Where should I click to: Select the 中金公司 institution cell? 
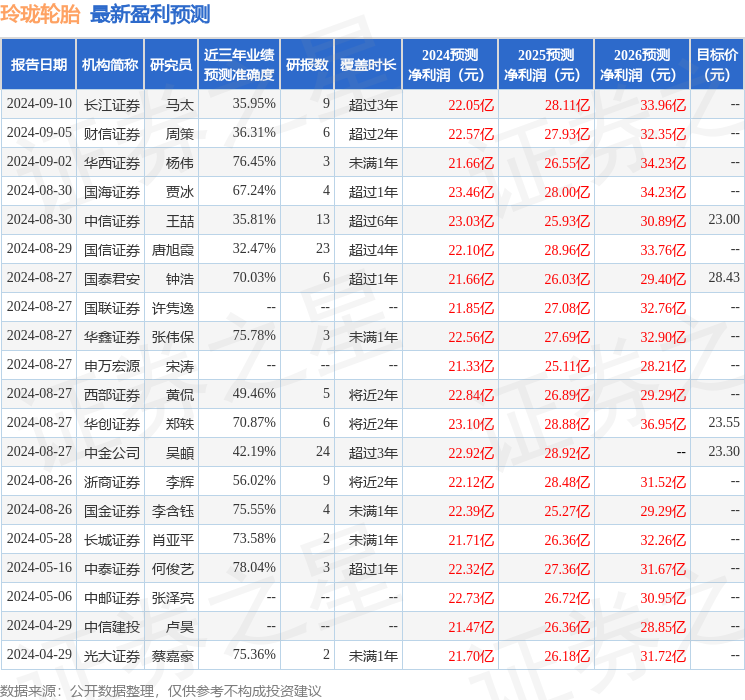[x=112, y=453]
